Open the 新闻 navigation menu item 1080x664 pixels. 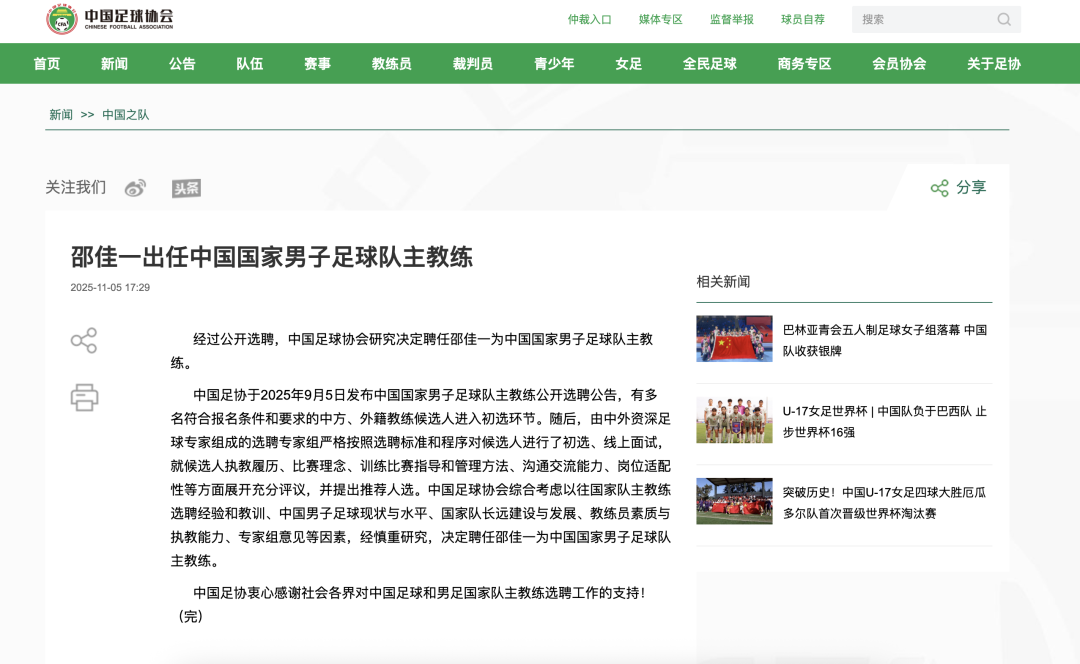114,63
